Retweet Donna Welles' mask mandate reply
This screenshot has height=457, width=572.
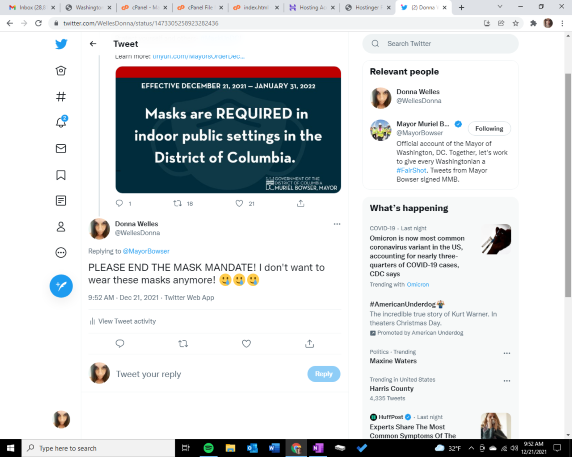tap(183, 344)
